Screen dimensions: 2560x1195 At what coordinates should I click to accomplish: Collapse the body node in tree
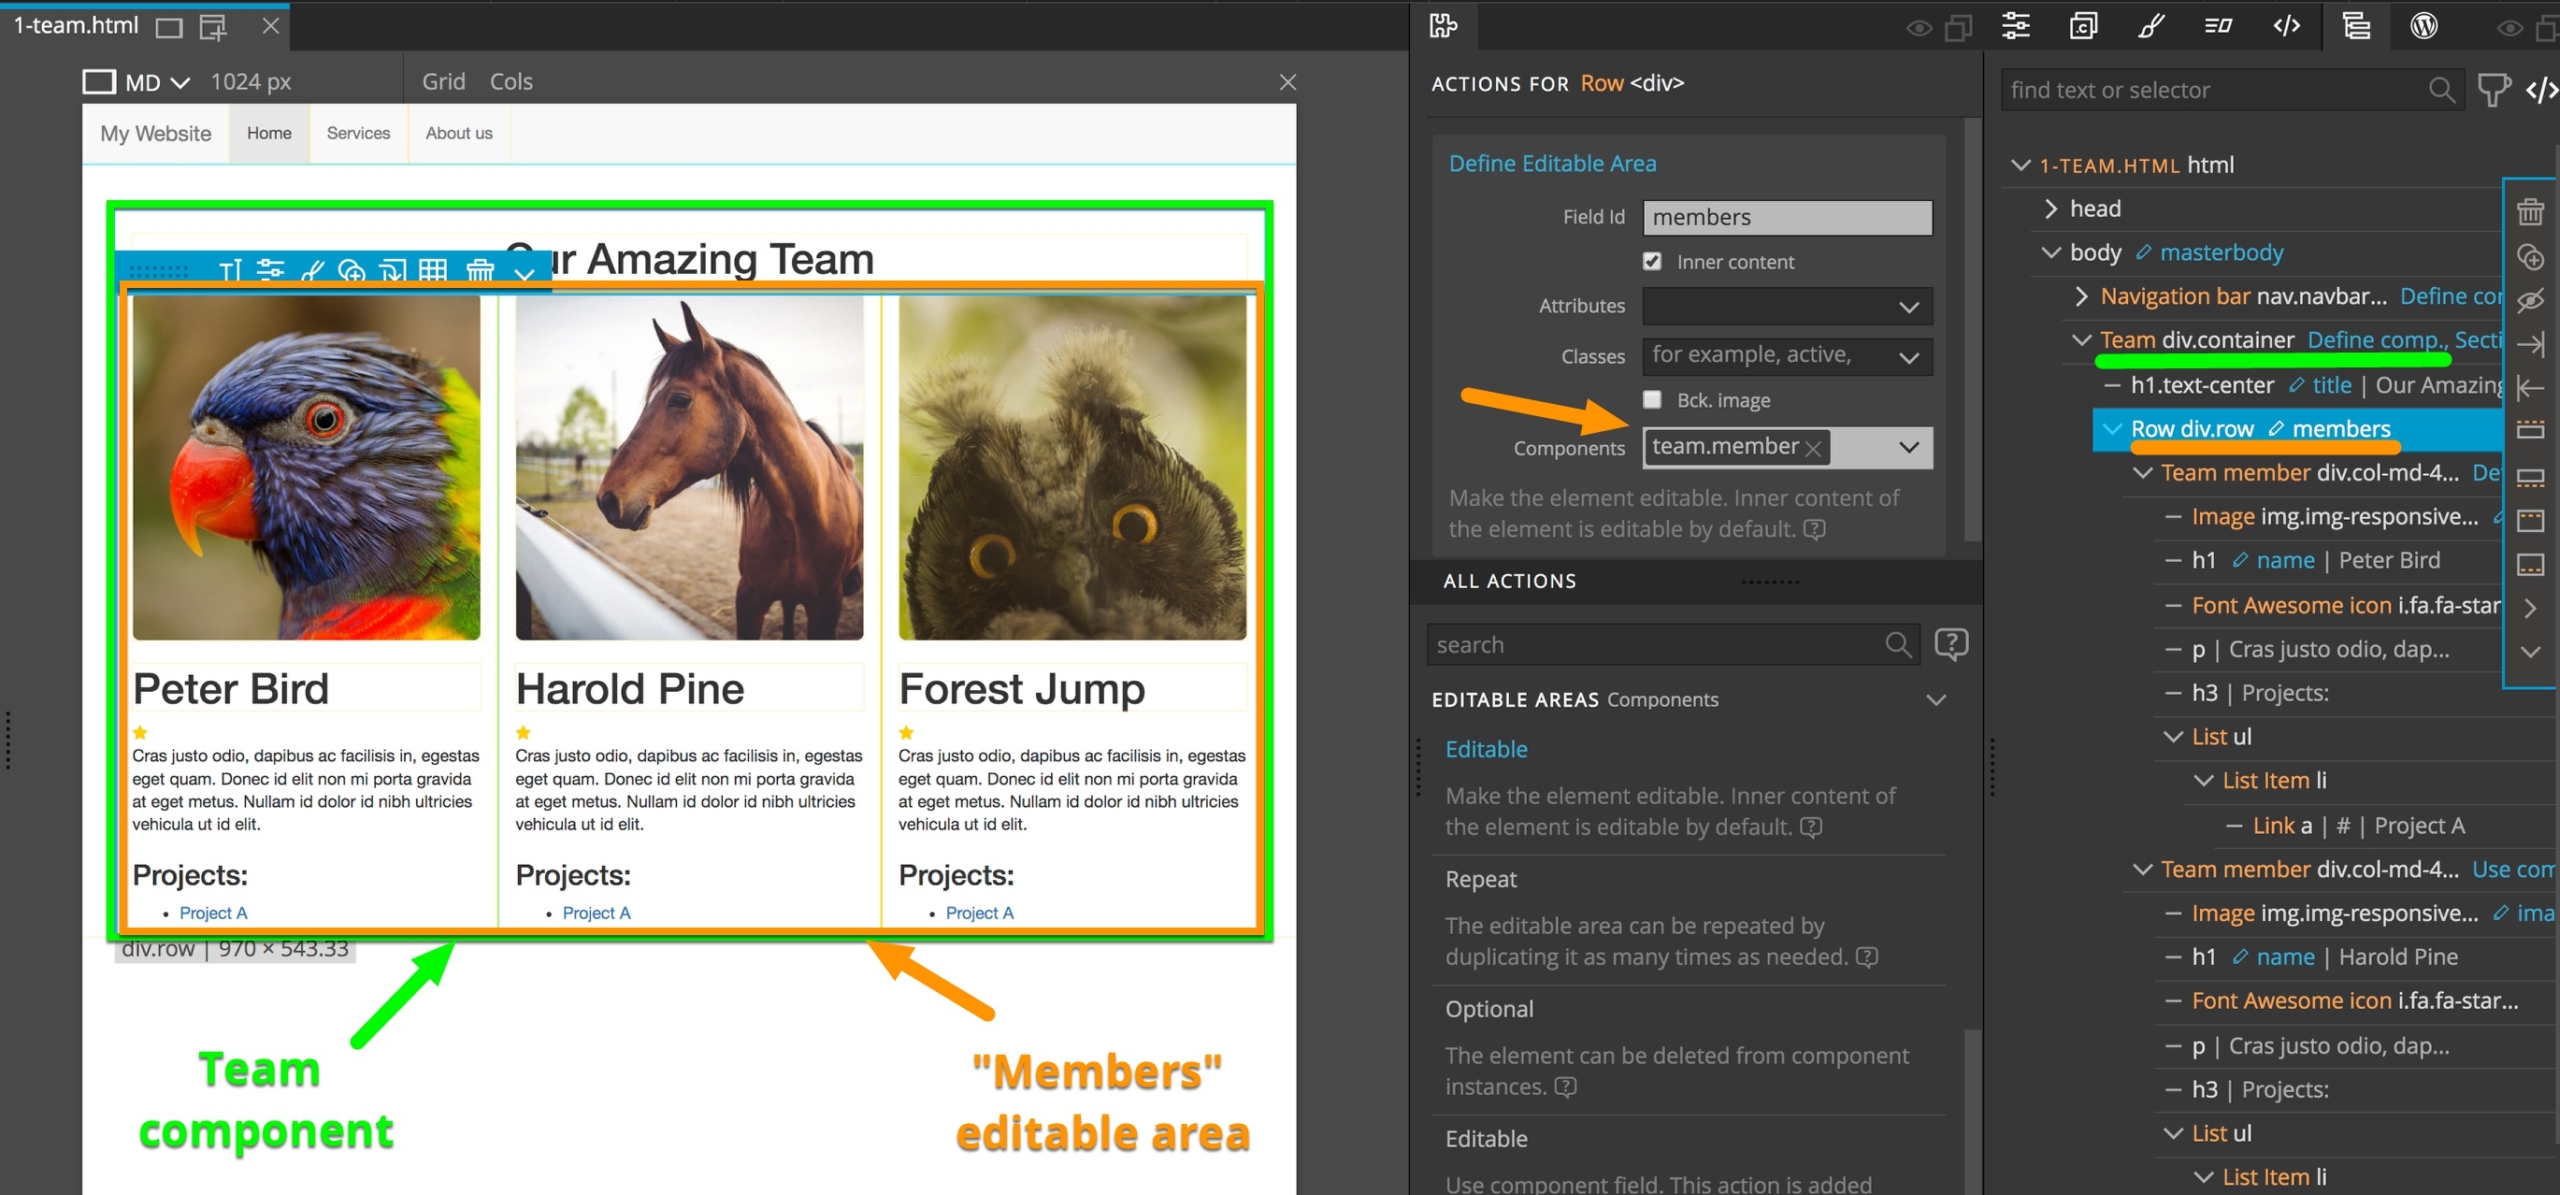point(2051,252)
